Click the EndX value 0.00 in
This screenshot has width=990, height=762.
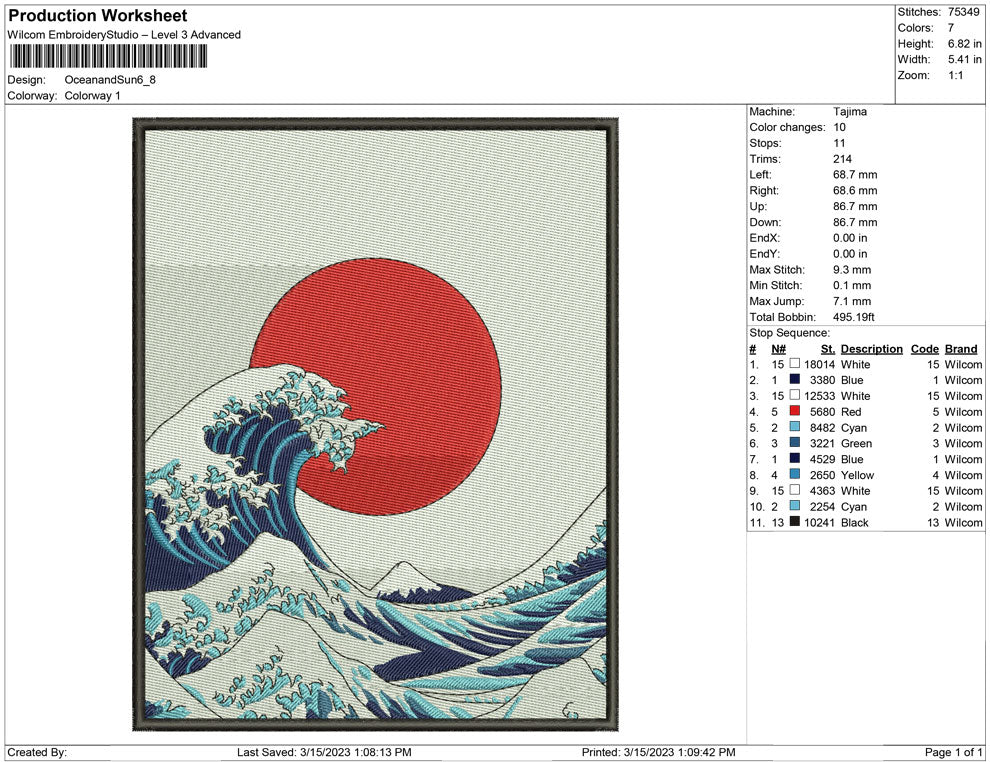[x=850, y=238]
